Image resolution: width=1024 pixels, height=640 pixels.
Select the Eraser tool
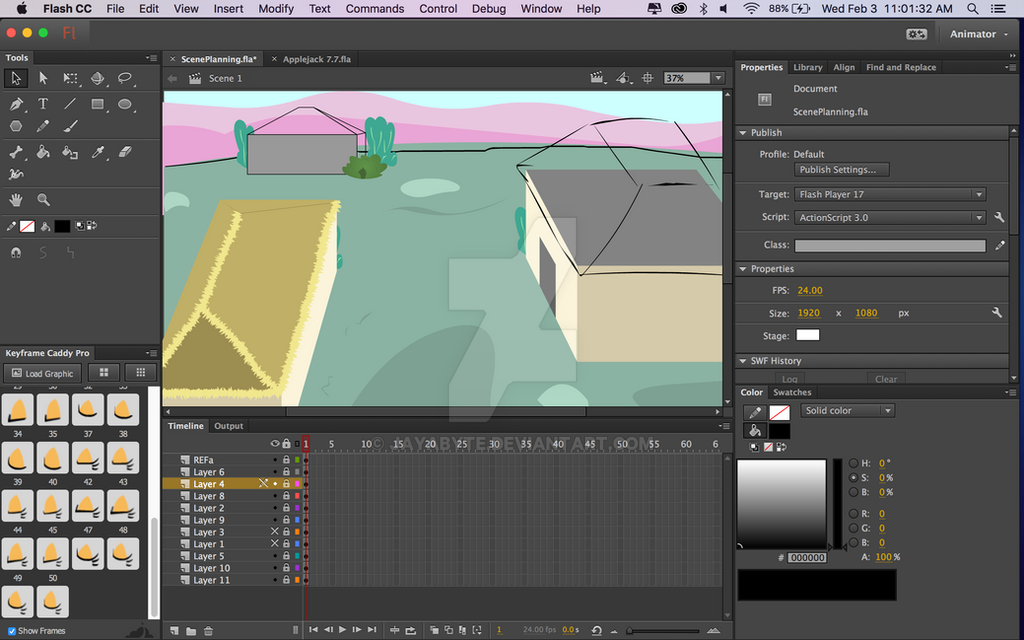(125, 152)
